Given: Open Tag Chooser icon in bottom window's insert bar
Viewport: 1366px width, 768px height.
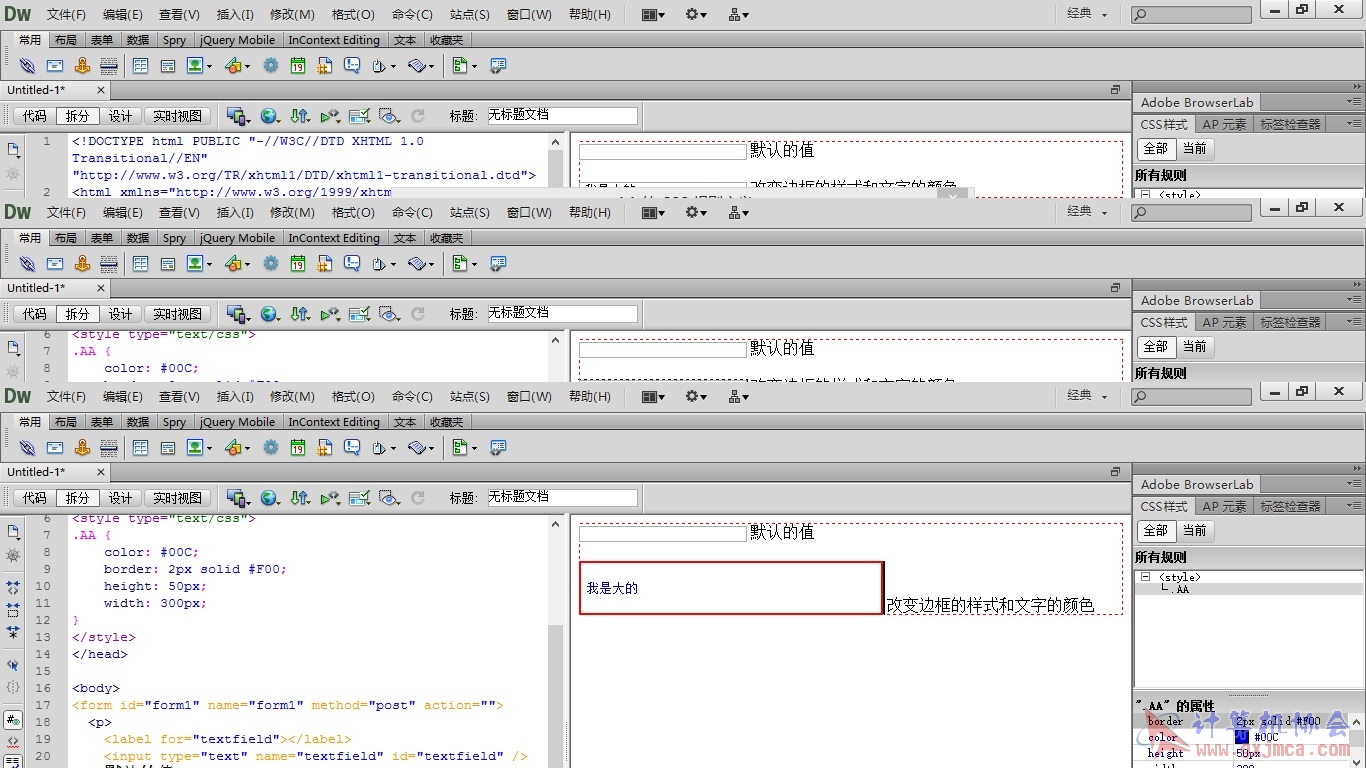Looking at the screenshot, I should click(498, 448).
